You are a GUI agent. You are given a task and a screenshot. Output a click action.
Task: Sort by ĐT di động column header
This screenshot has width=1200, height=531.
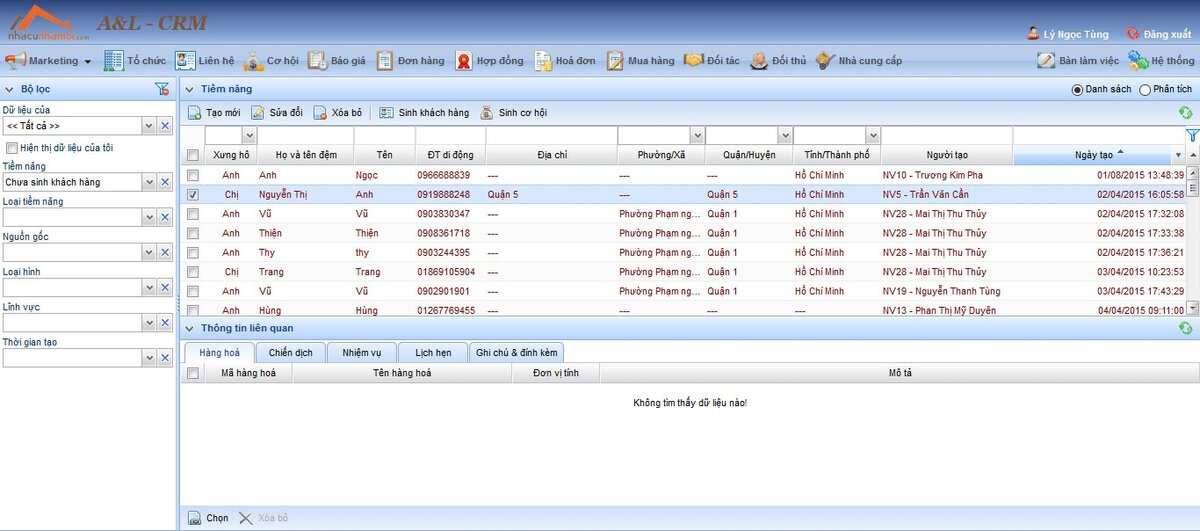tap(449, 155)
